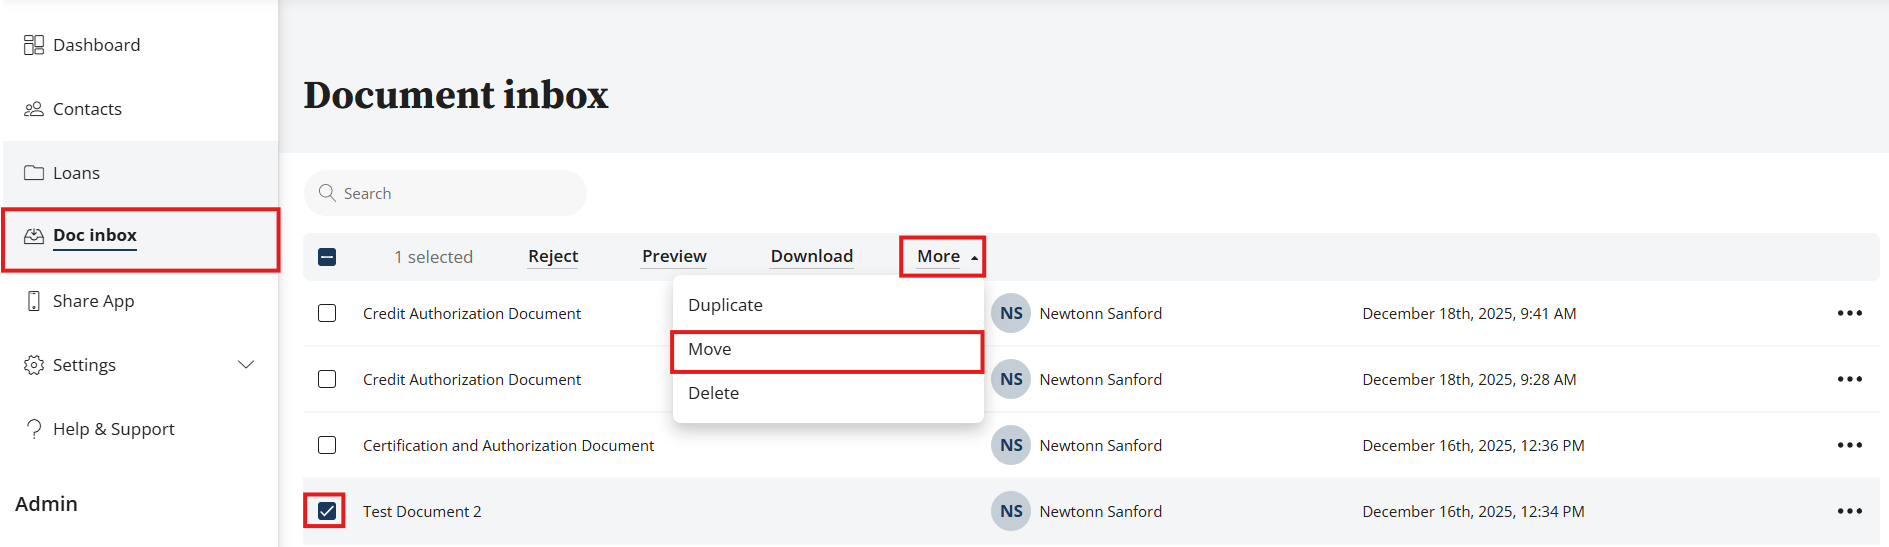Click the Settings gear icon
Image resolution: width=1889 pixels, height=547 pixels.
34,365
